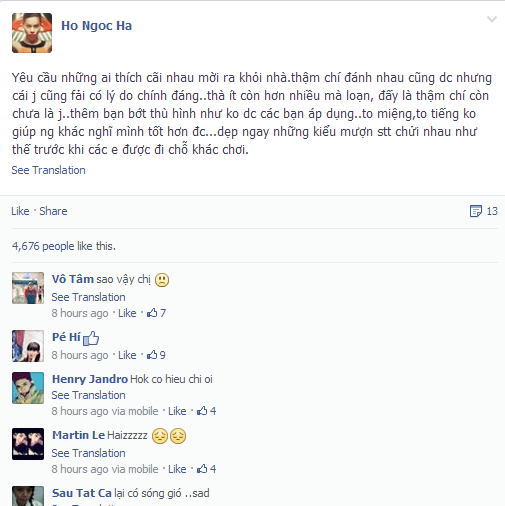
Task: Click first weary emoji in Martin Le's comment
Action: click(x=160, y=436)
